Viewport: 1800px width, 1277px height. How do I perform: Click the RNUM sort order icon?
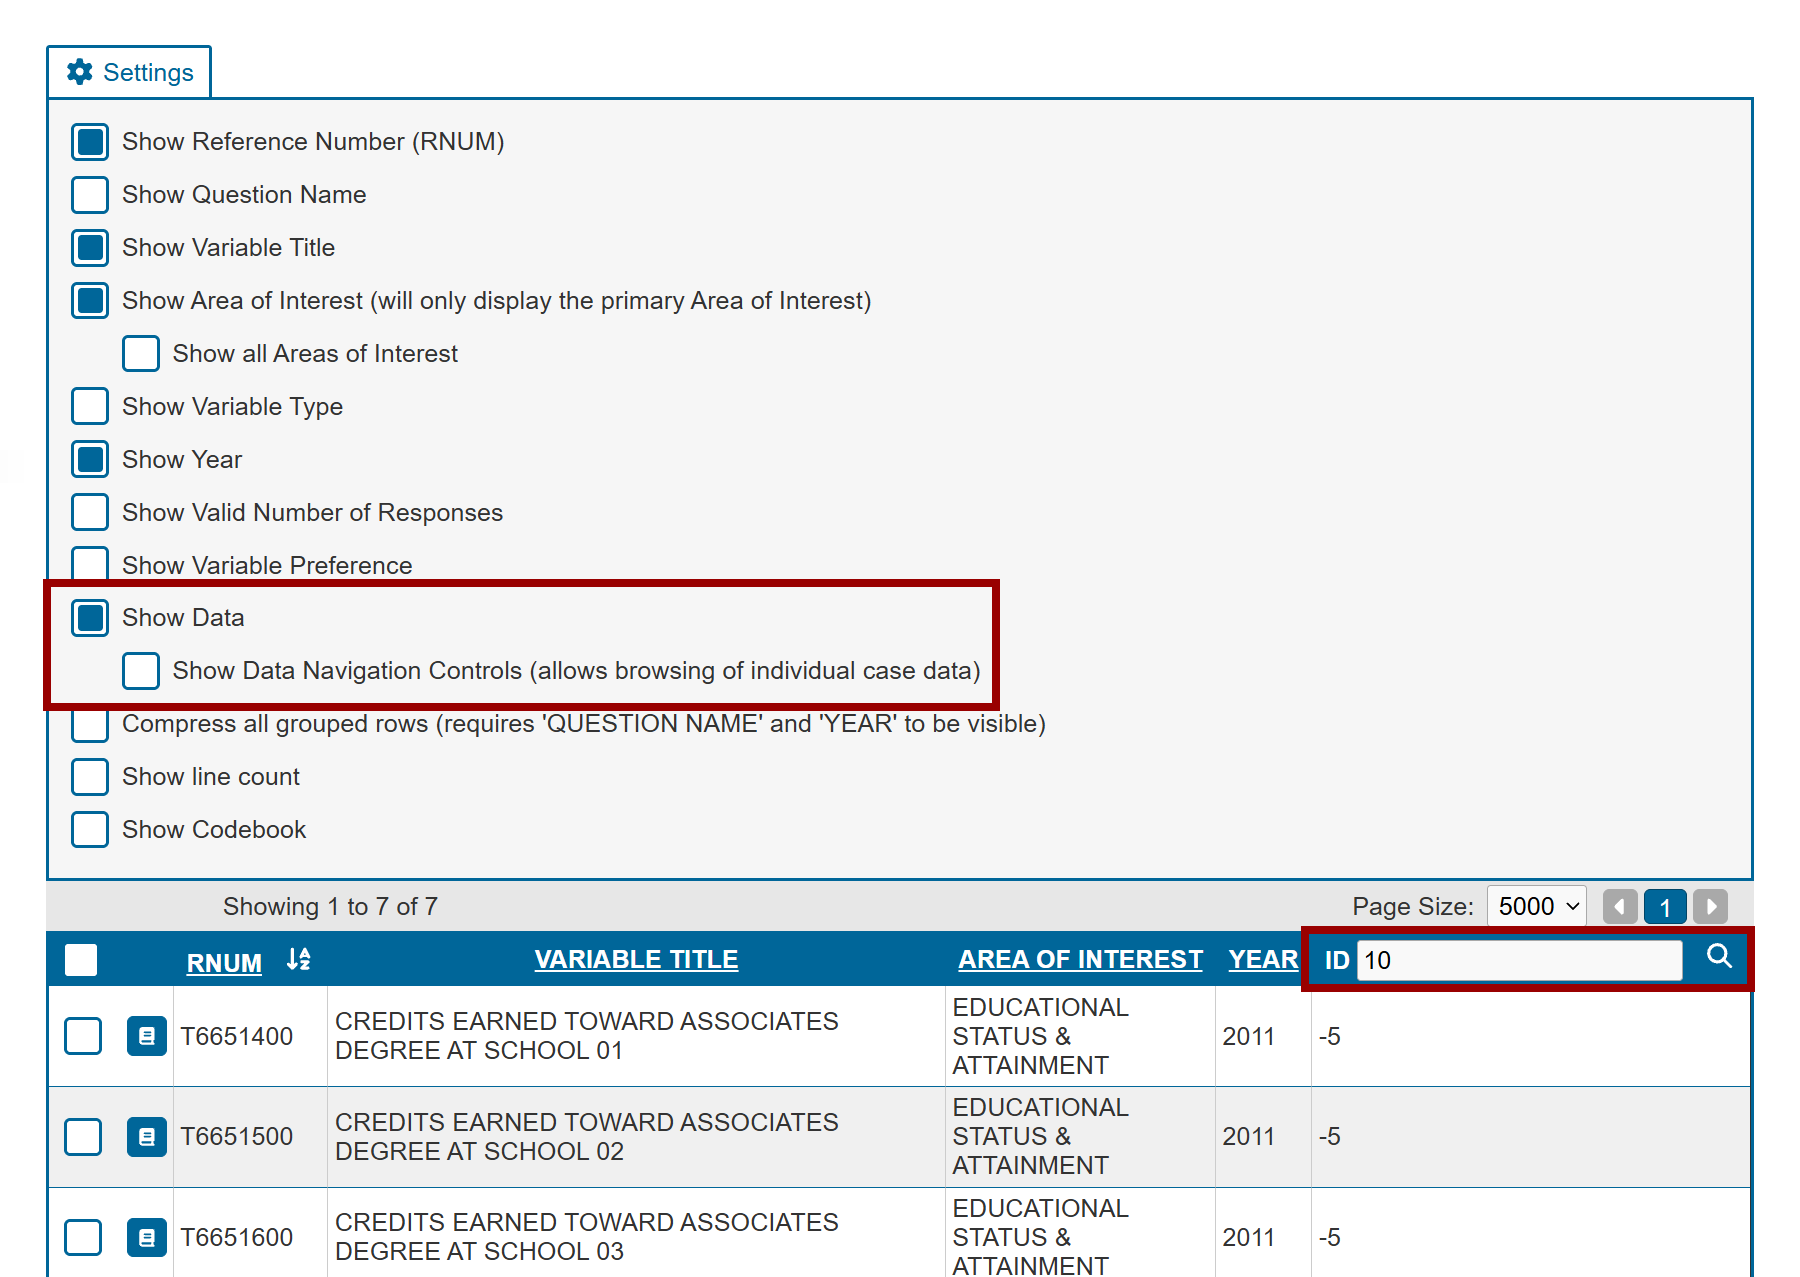click(x=298, y=960)
